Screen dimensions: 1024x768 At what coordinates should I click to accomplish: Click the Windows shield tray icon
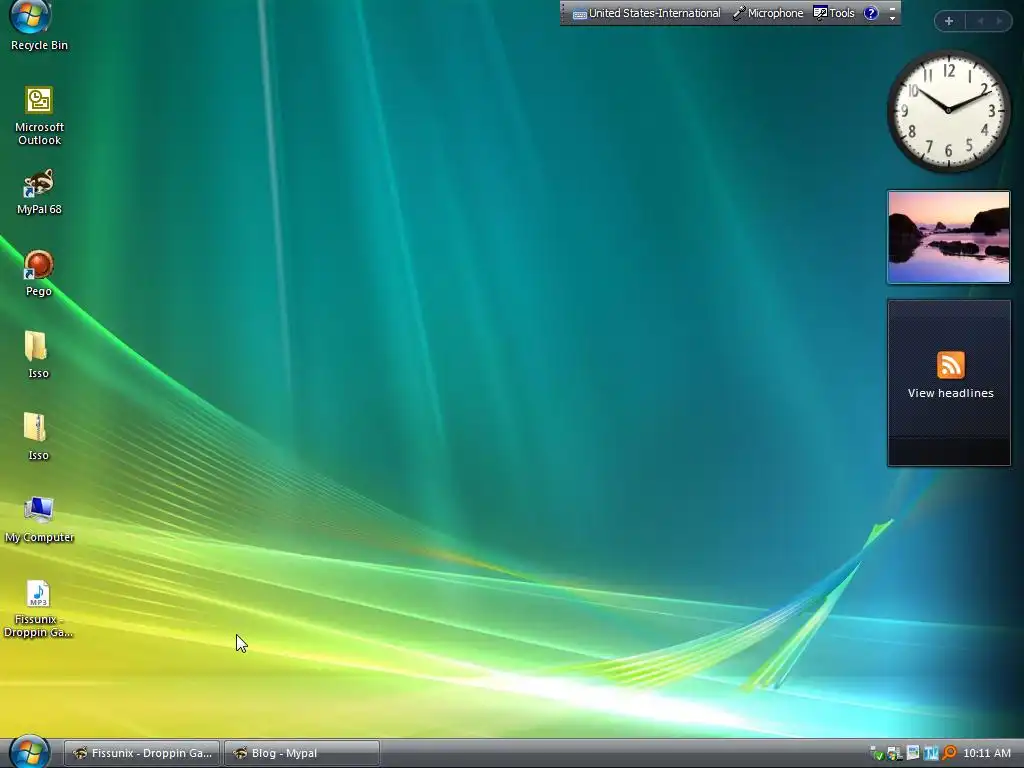click(894, 754)
